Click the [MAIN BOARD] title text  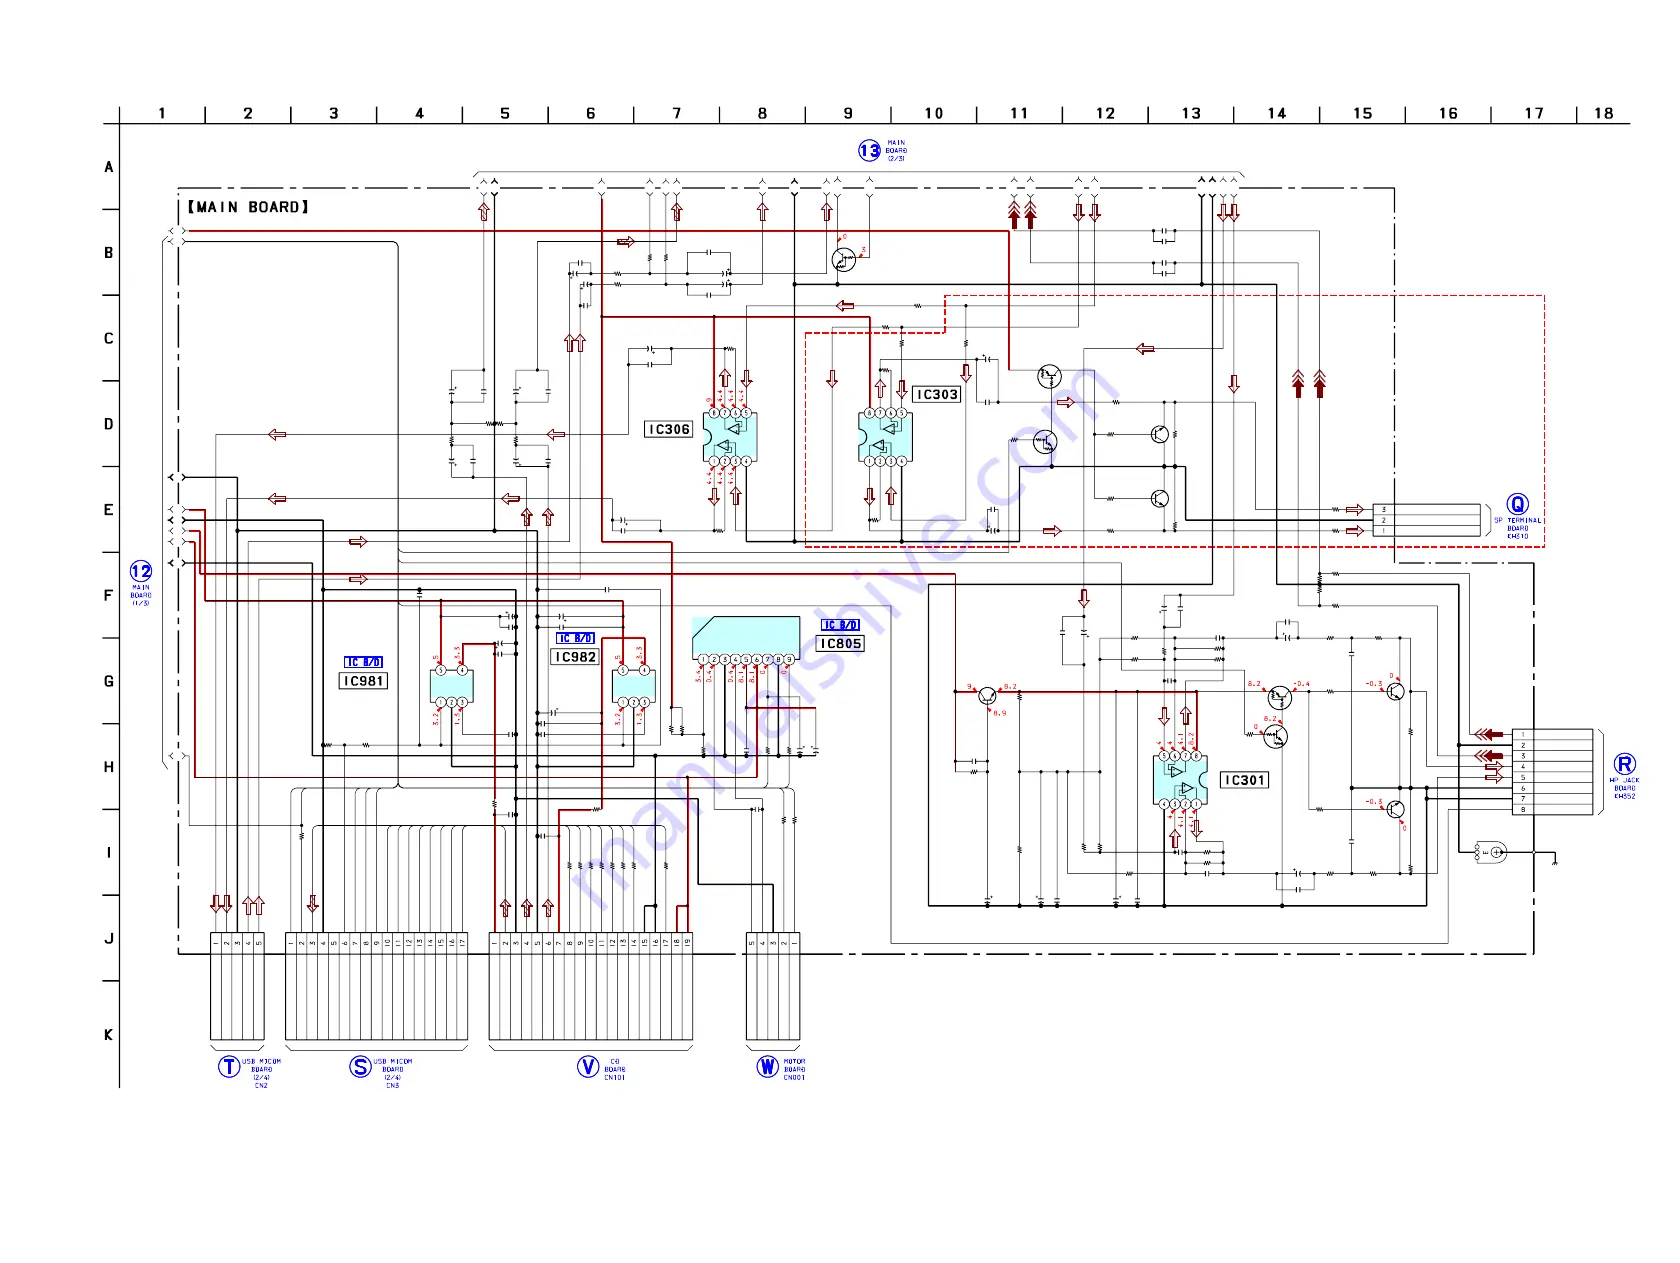click(249, 207)
